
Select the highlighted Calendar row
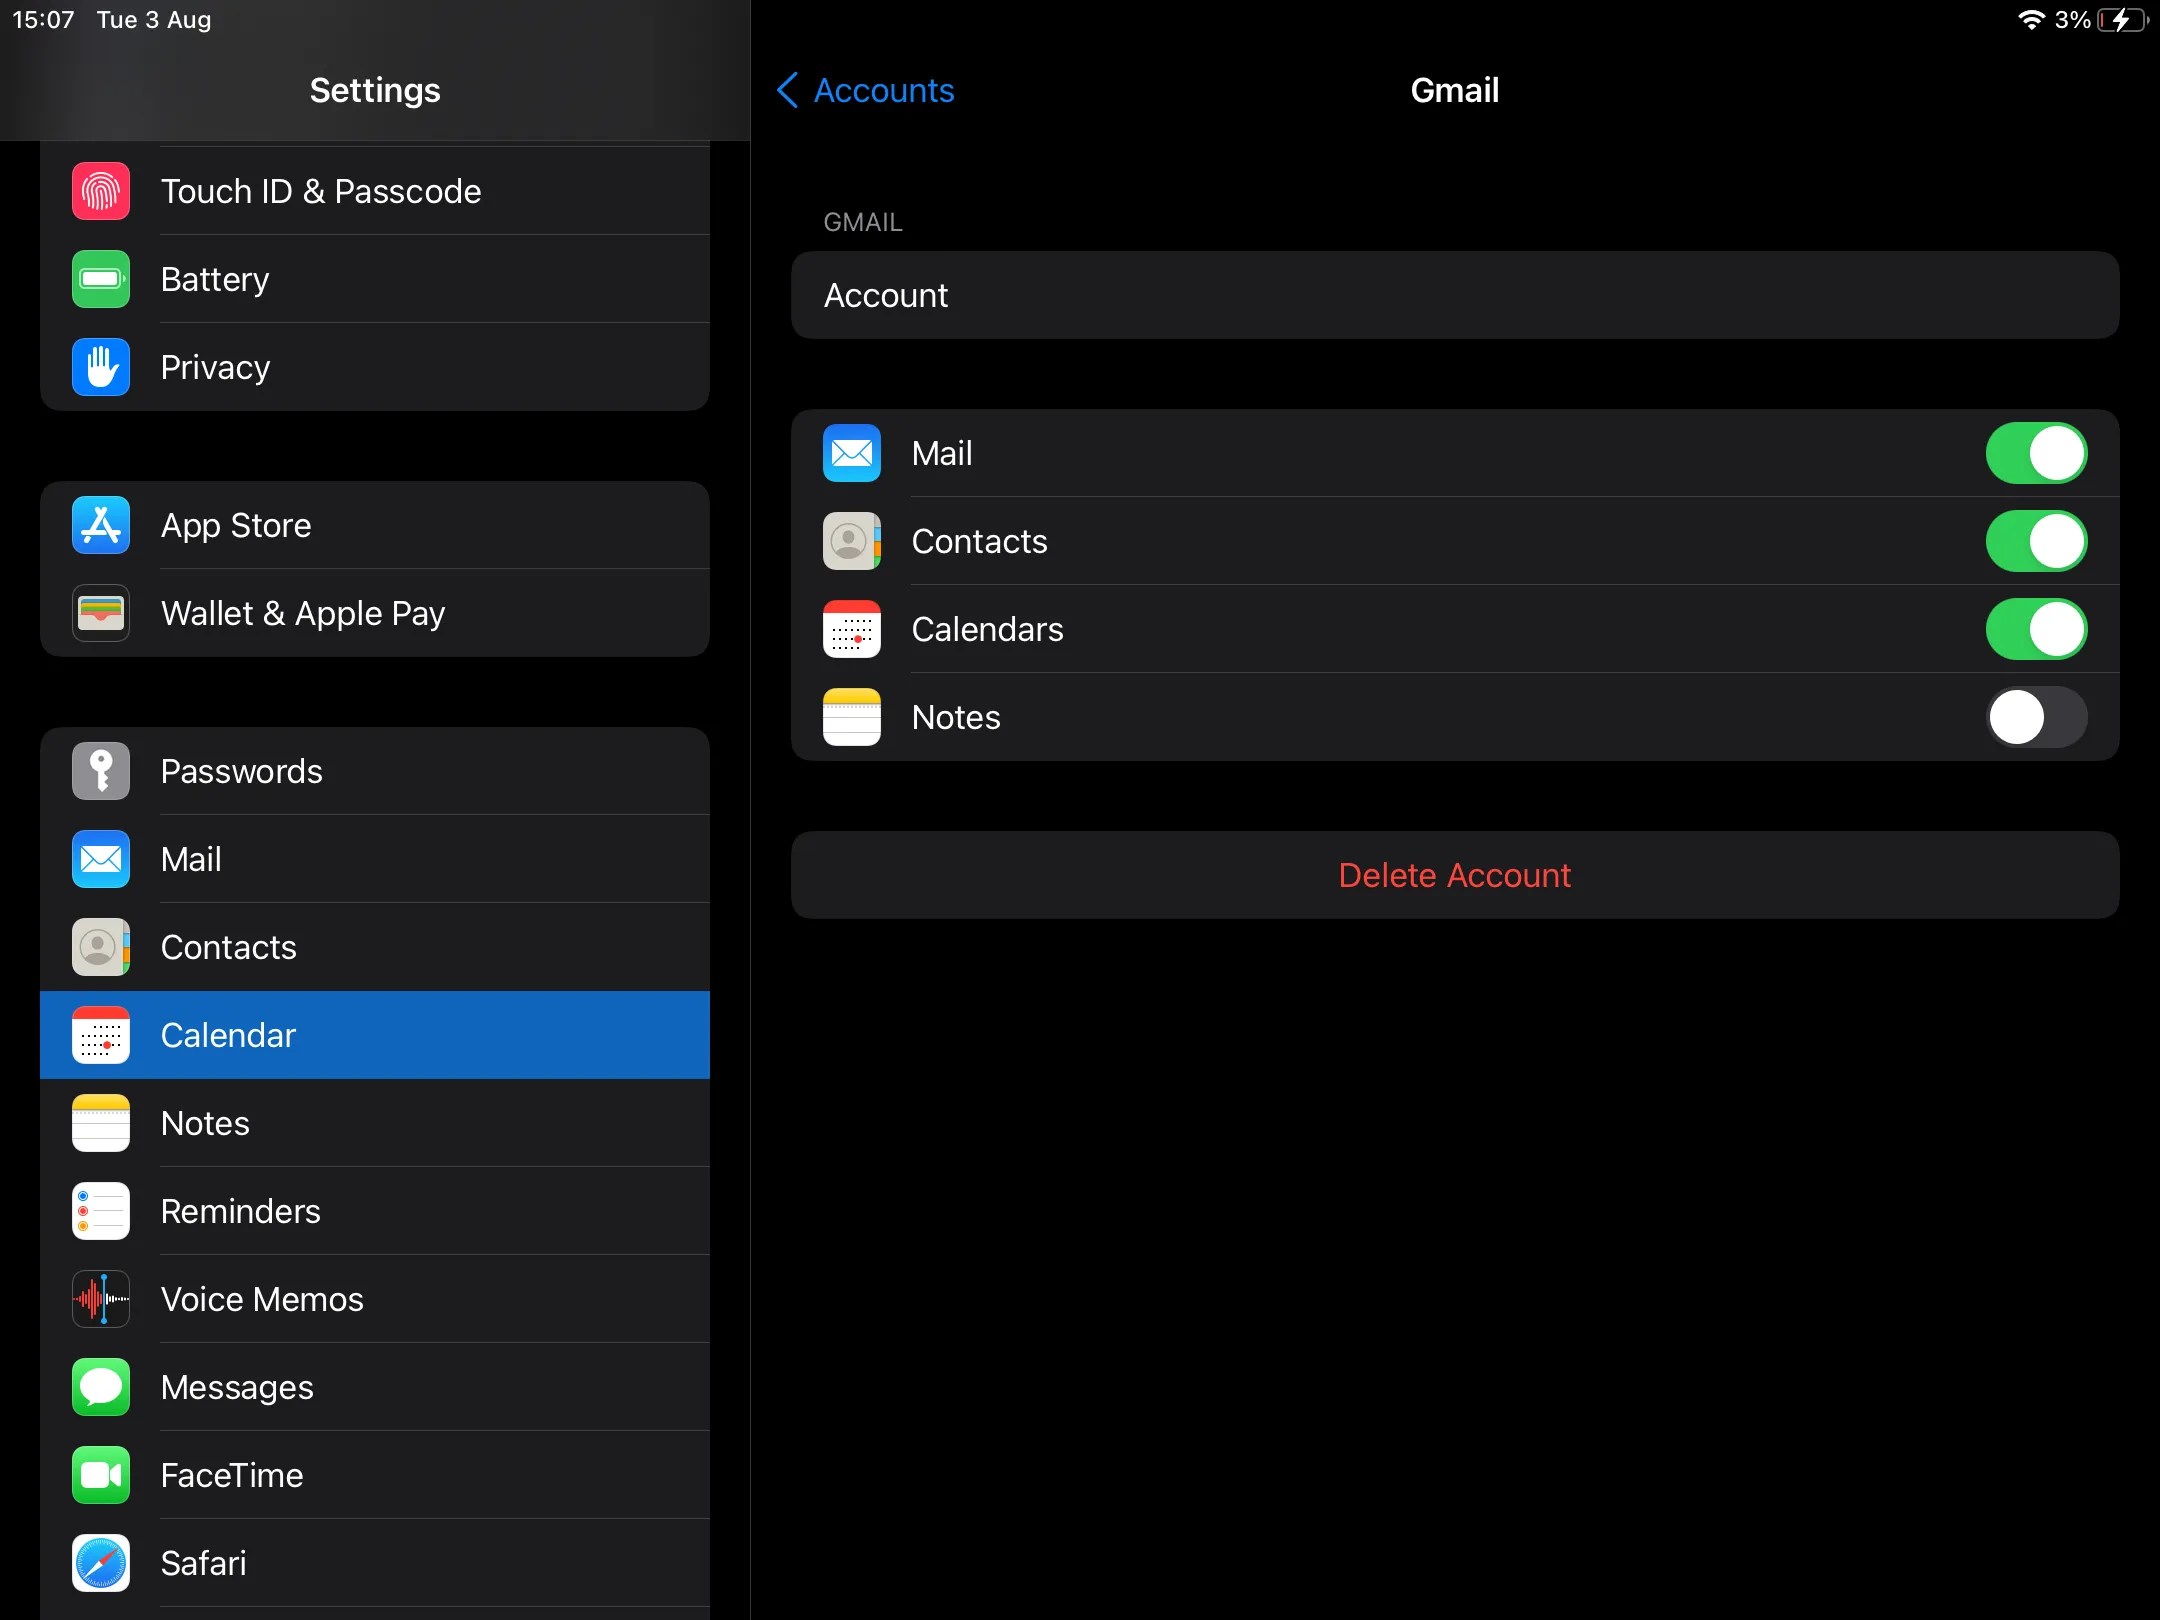pos(375,1035)
